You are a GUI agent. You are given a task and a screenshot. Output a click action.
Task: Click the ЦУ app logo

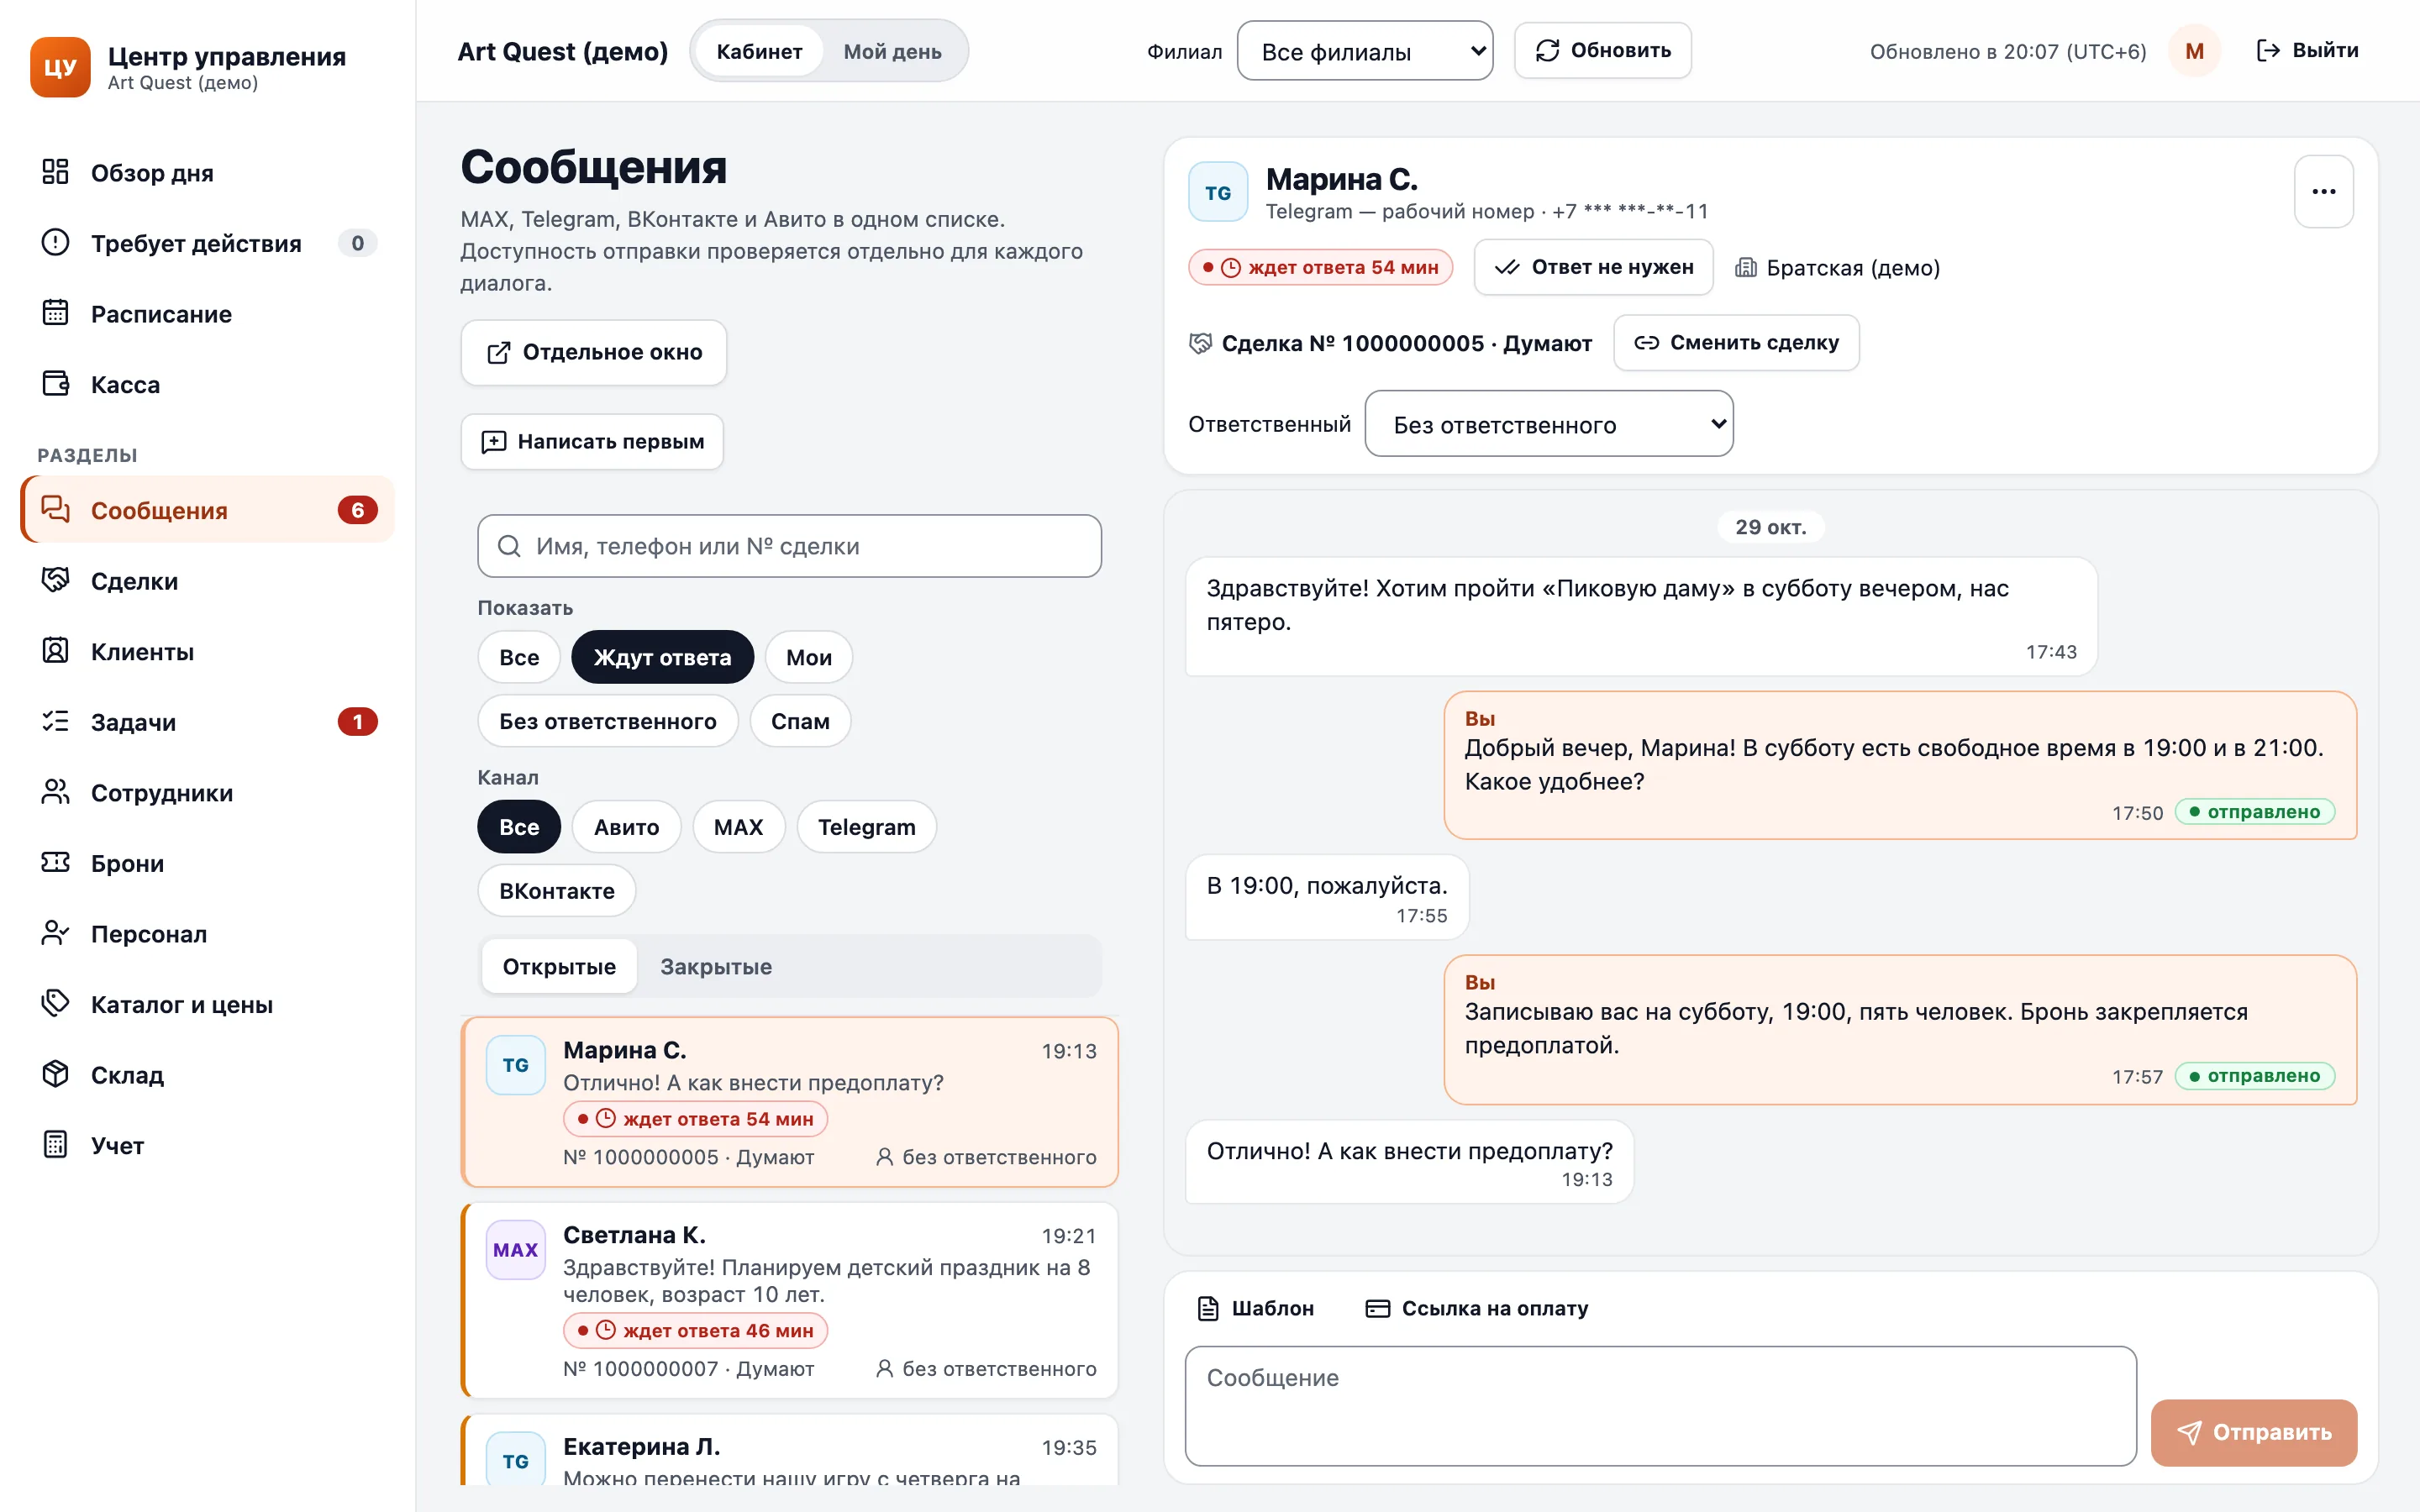click(60, 67)
